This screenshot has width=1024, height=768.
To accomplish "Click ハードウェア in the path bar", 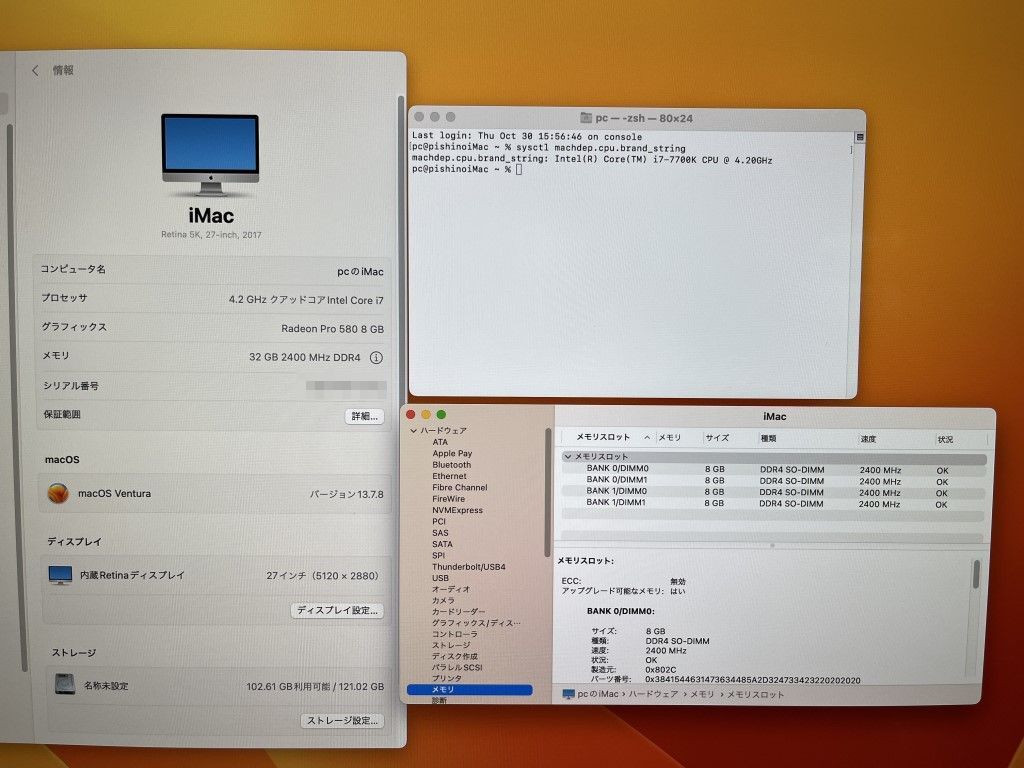I will [x=652, y=694].
